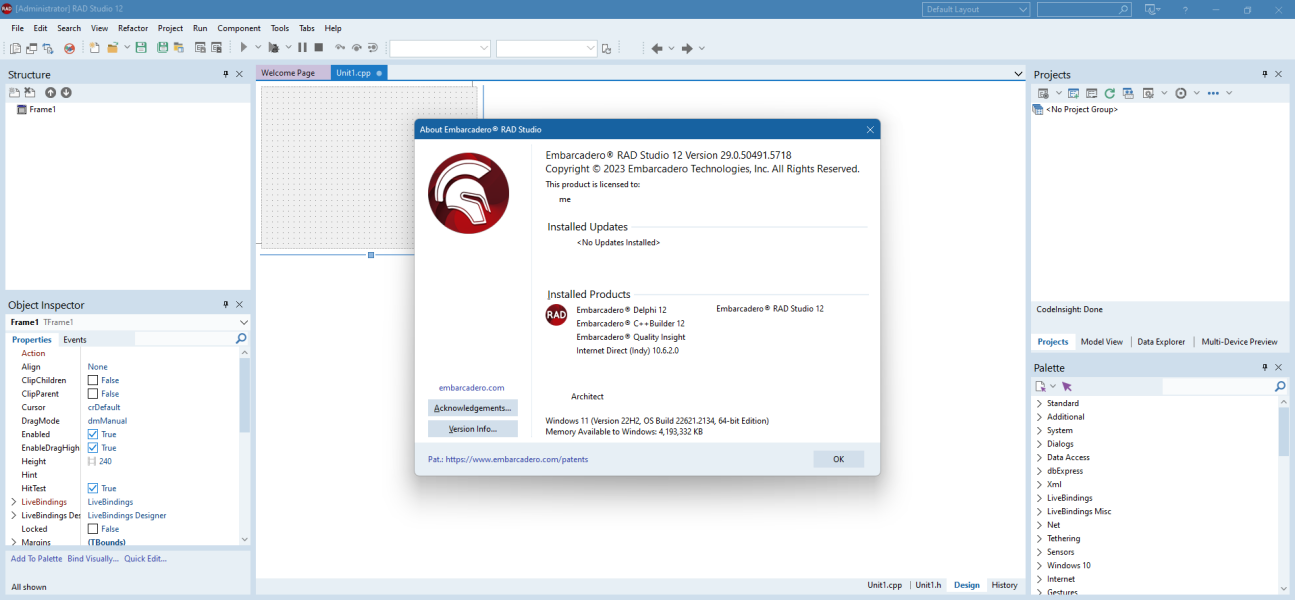Pin the Palette panel
Image resolution: width=1295 pixels, height=600 pixels.
[x=1265, y=367]
